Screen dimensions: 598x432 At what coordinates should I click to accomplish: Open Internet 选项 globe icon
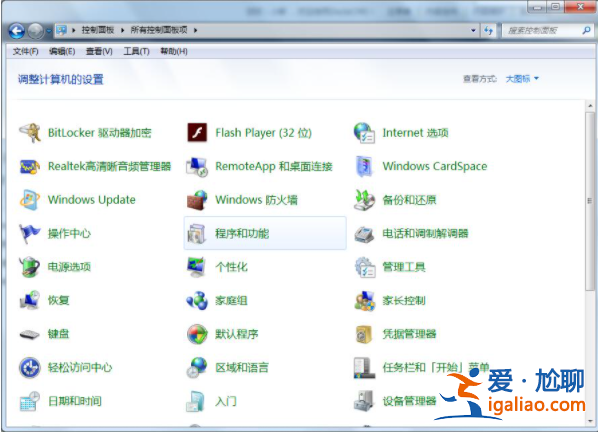364,133
